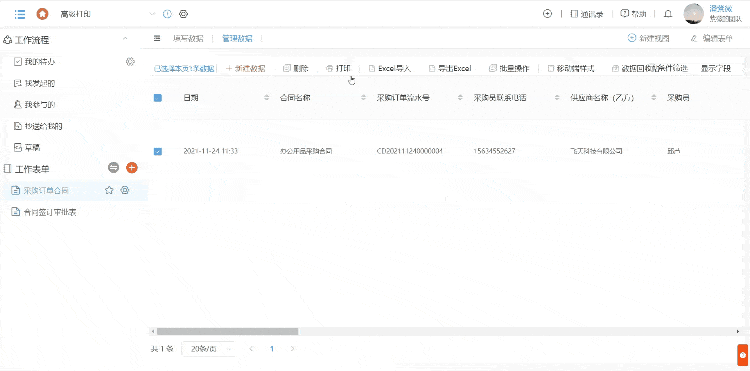Sort by the 合同名称 column arrows
Screen dimensions: 750x371
pyautogui.click(x=364, y=98)
